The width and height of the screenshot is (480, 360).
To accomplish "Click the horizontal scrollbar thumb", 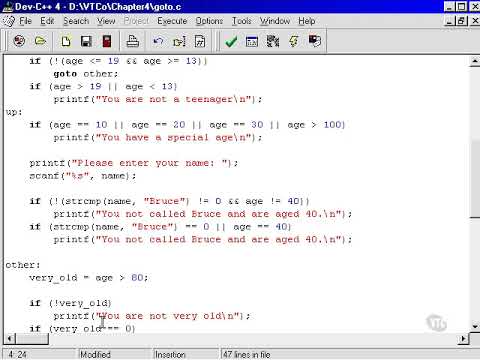I will coord(32,339).
